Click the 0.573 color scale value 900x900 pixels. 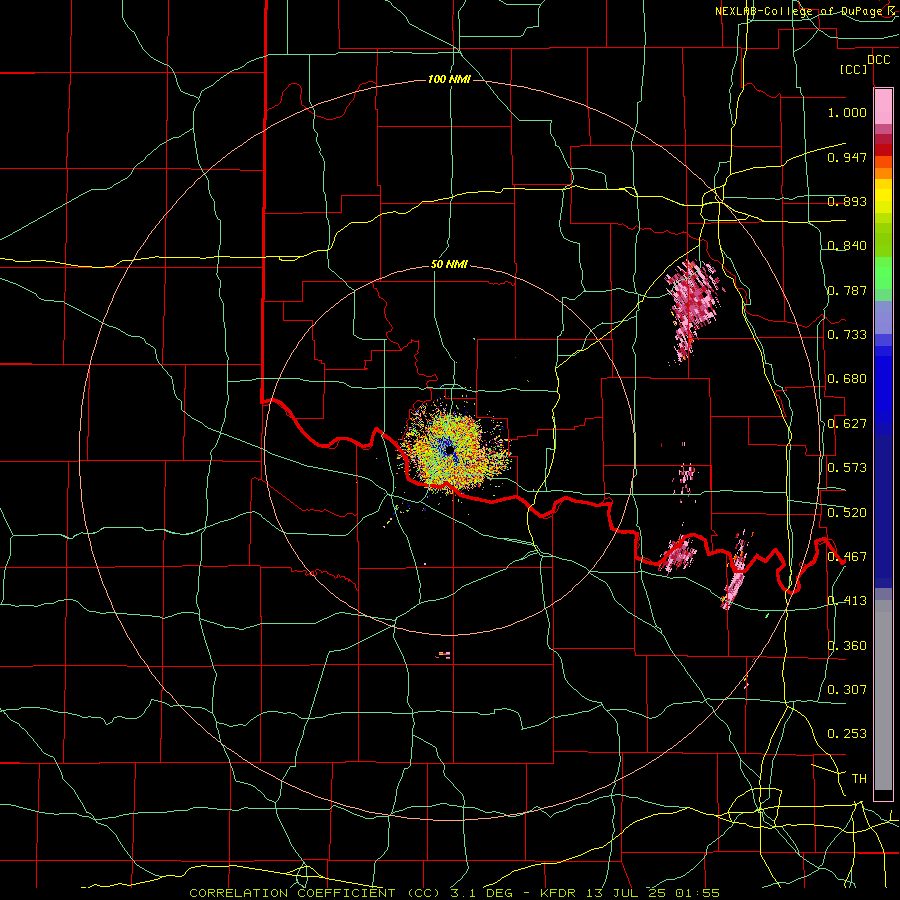point(847,468)
